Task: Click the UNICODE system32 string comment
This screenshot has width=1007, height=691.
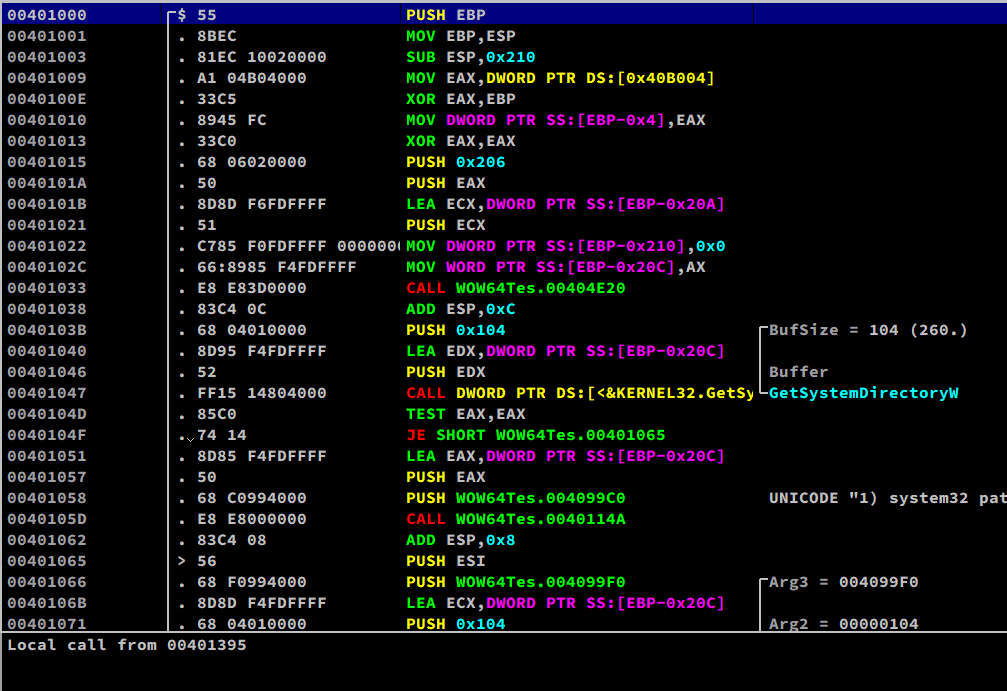Action: tap(886, 498)
